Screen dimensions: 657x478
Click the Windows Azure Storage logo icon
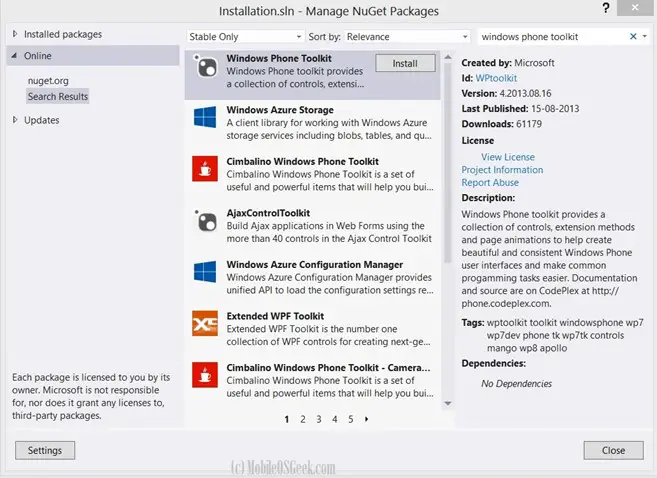[x=205, y=117]
